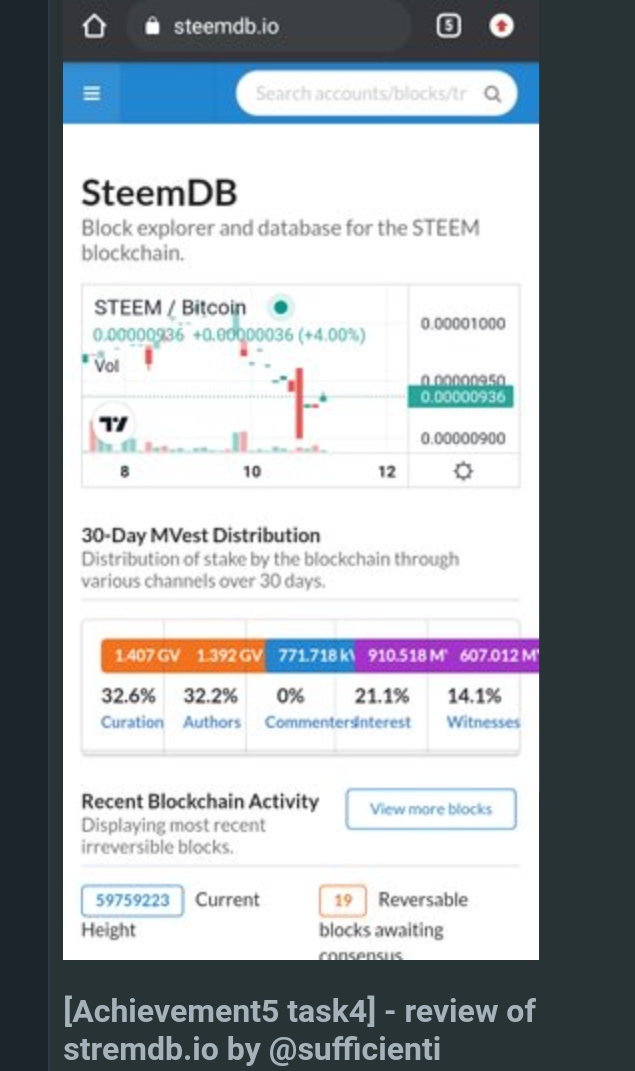The height and width of the screenshot is (1071, 635).
Task: Open the View more blocks button
Action: 431,809
